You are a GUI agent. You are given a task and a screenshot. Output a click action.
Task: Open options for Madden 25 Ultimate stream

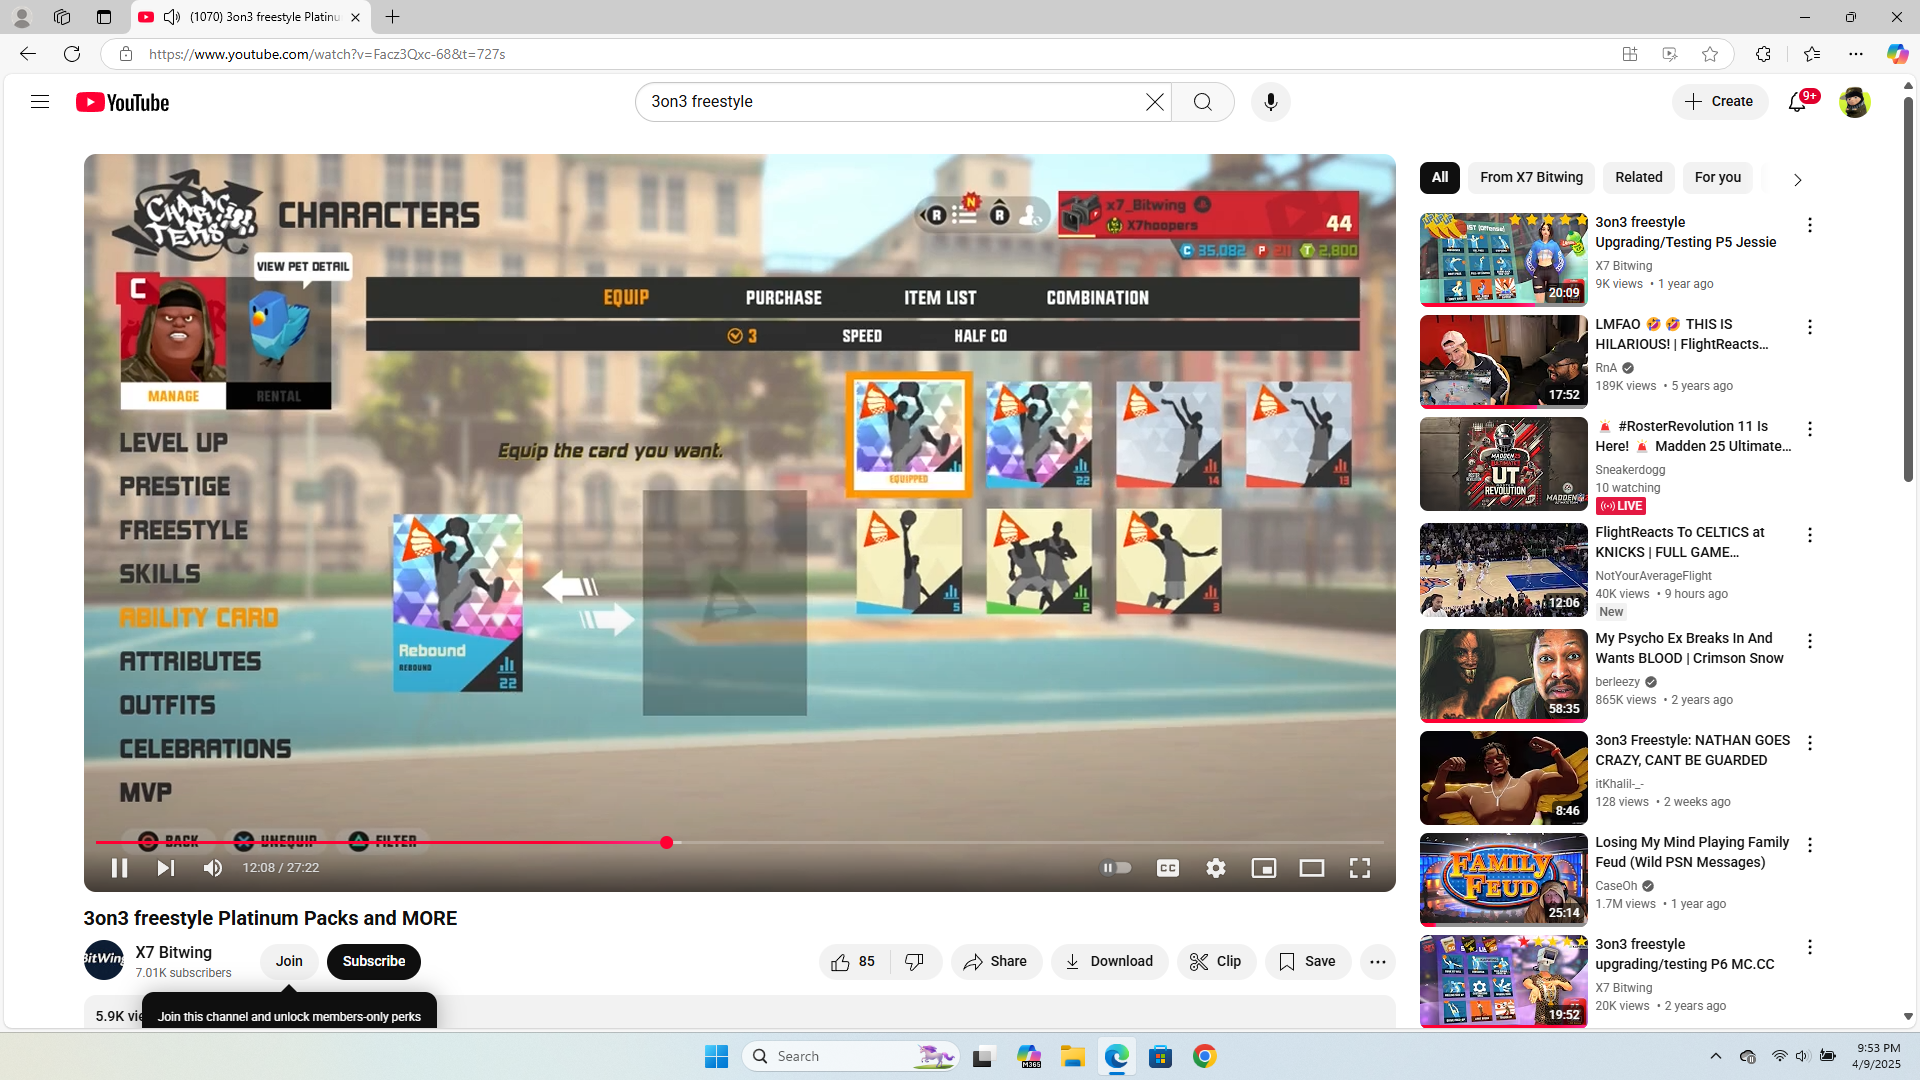[1810, 430]
